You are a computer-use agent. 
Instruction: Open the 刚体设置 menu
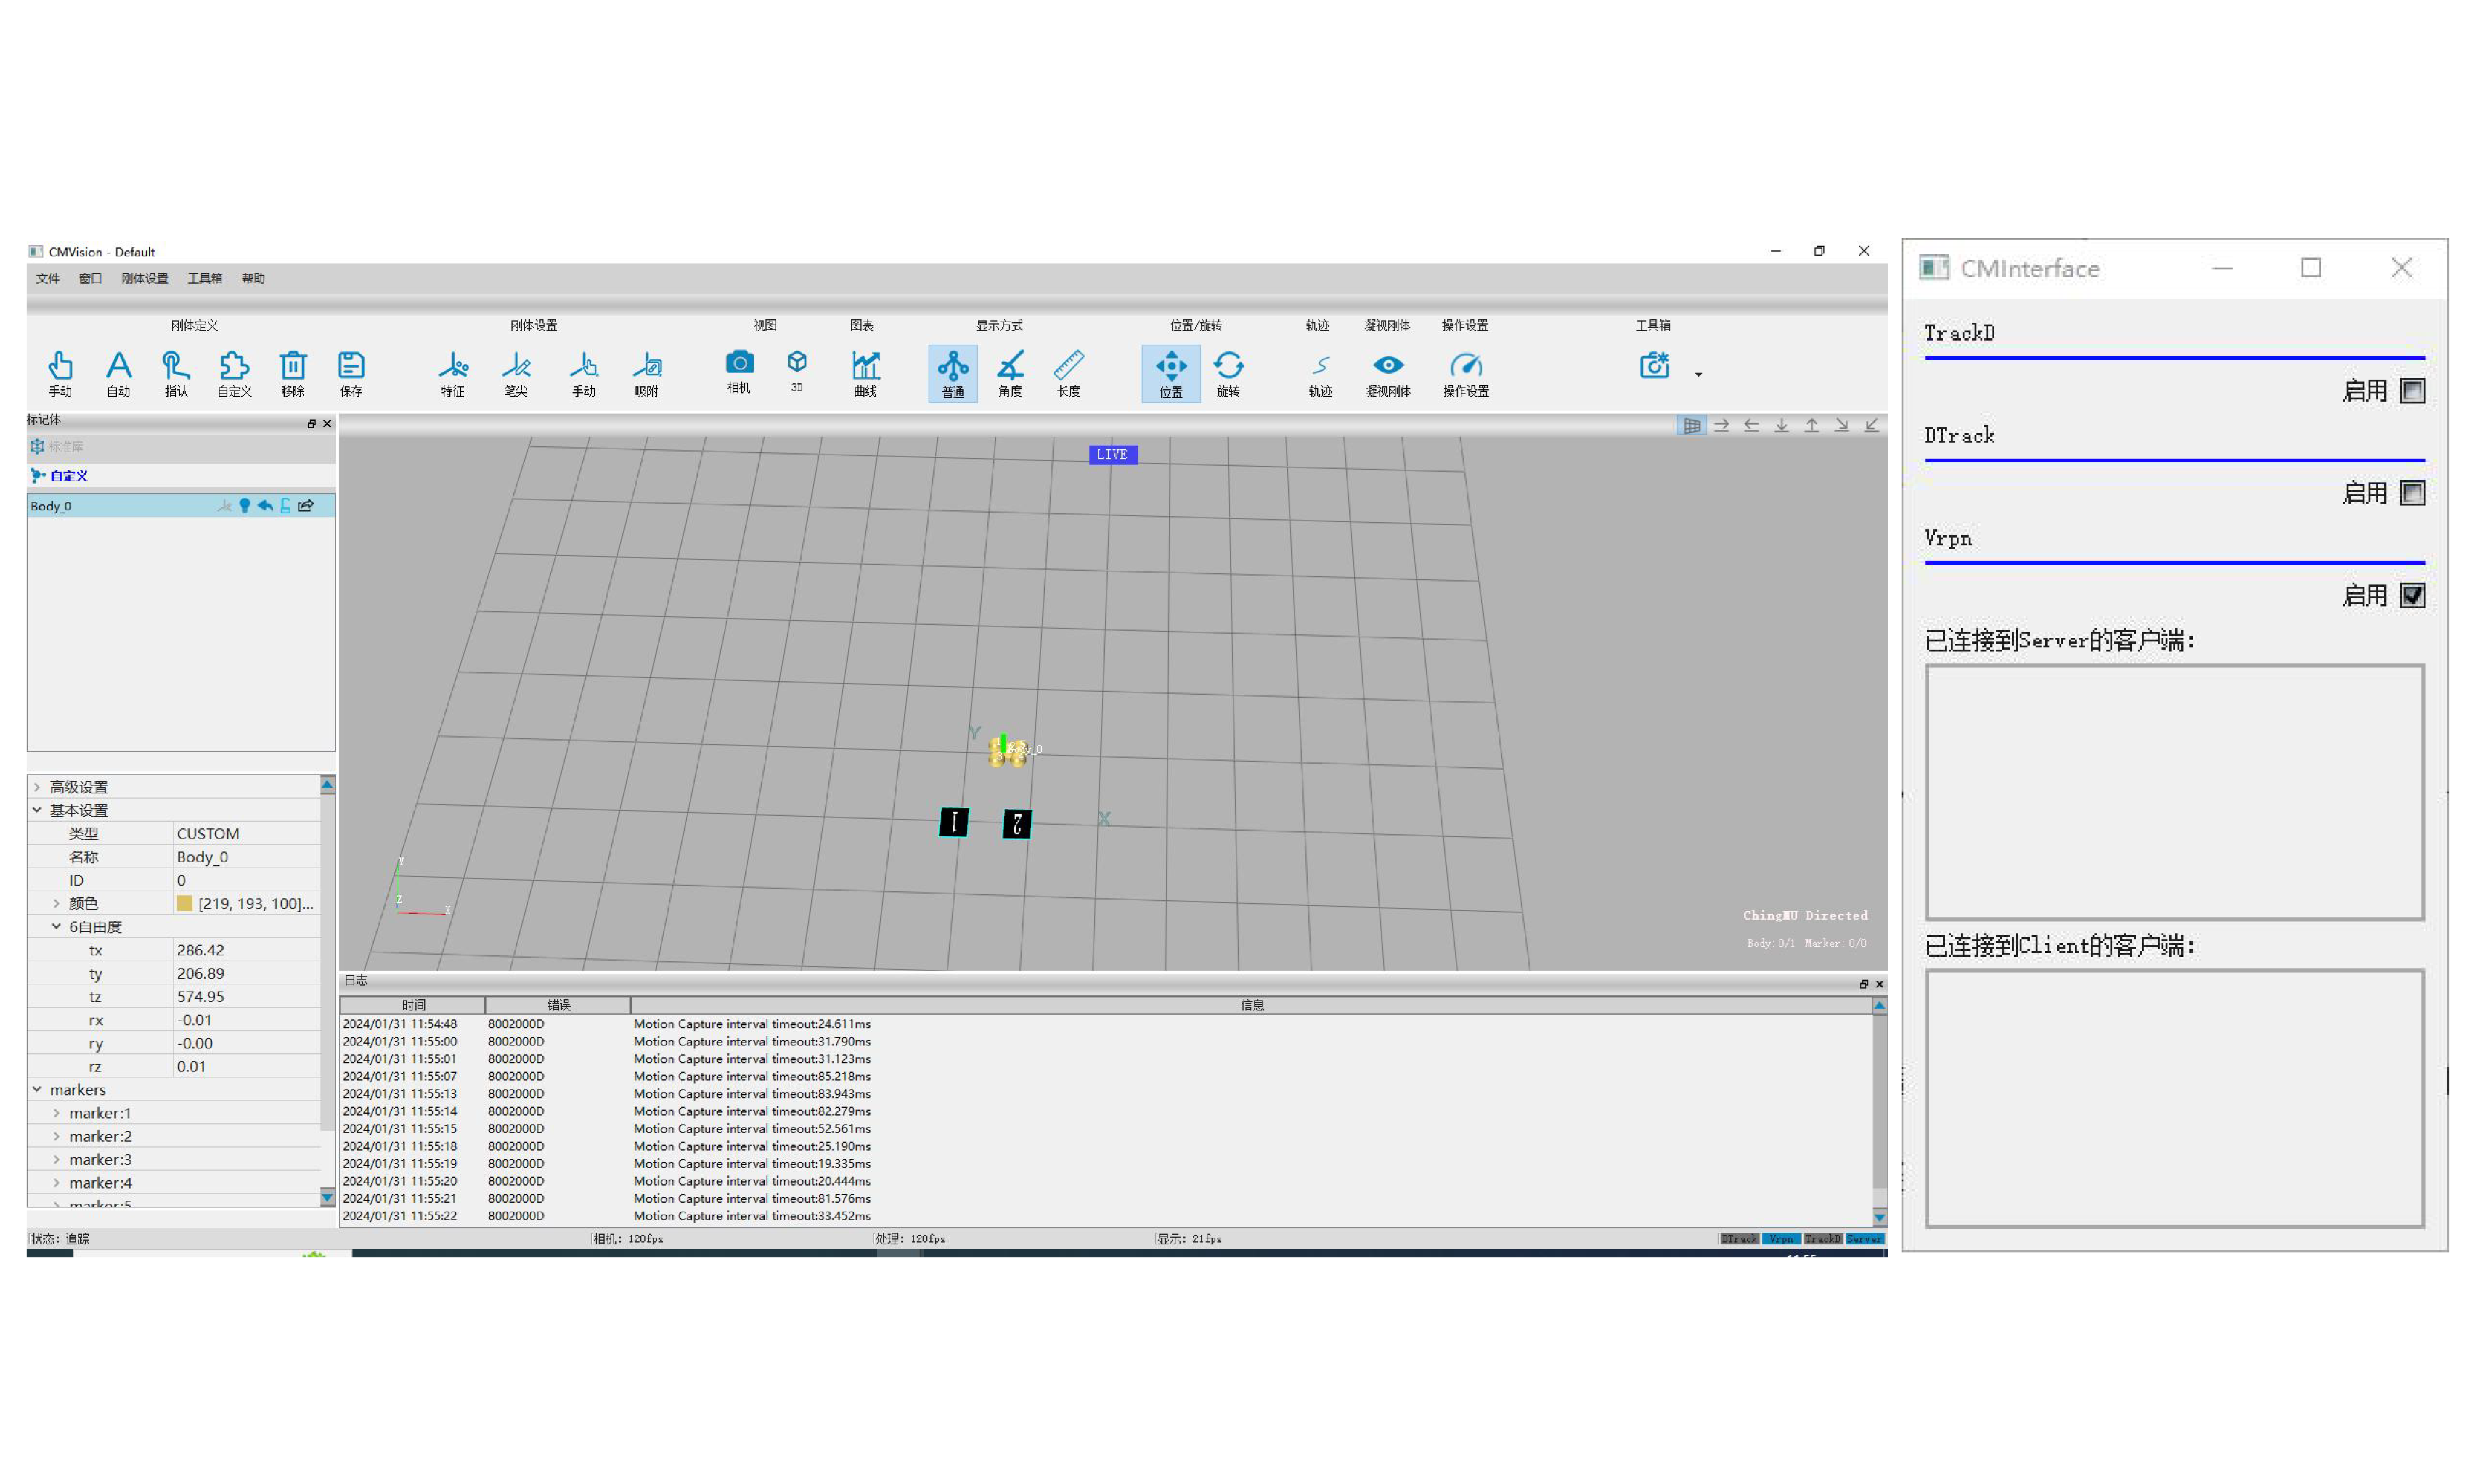click(x=145, y=279)
